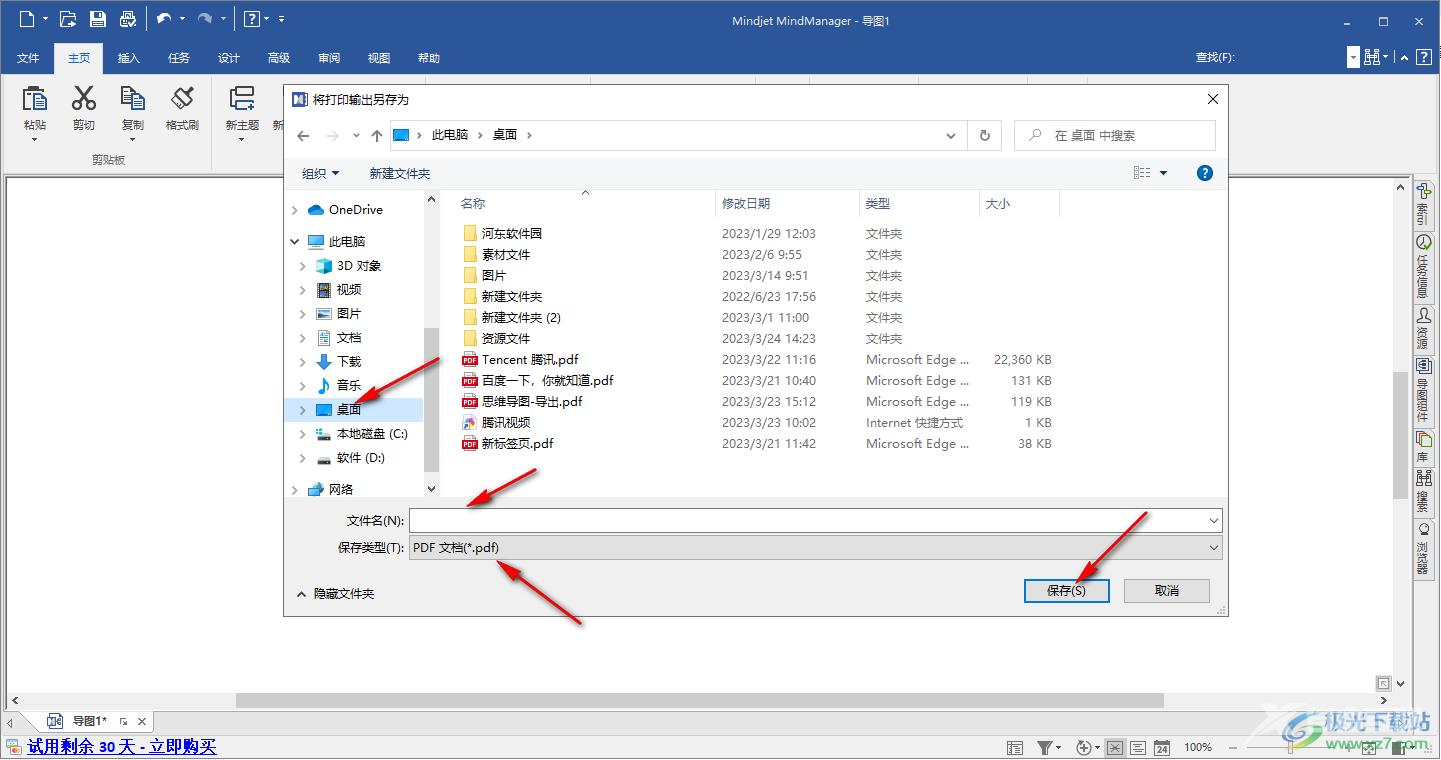Select the 思维导图-导出.pdf file
Image resolution: width=1441 pixels, height=760 pixels.
532,402
